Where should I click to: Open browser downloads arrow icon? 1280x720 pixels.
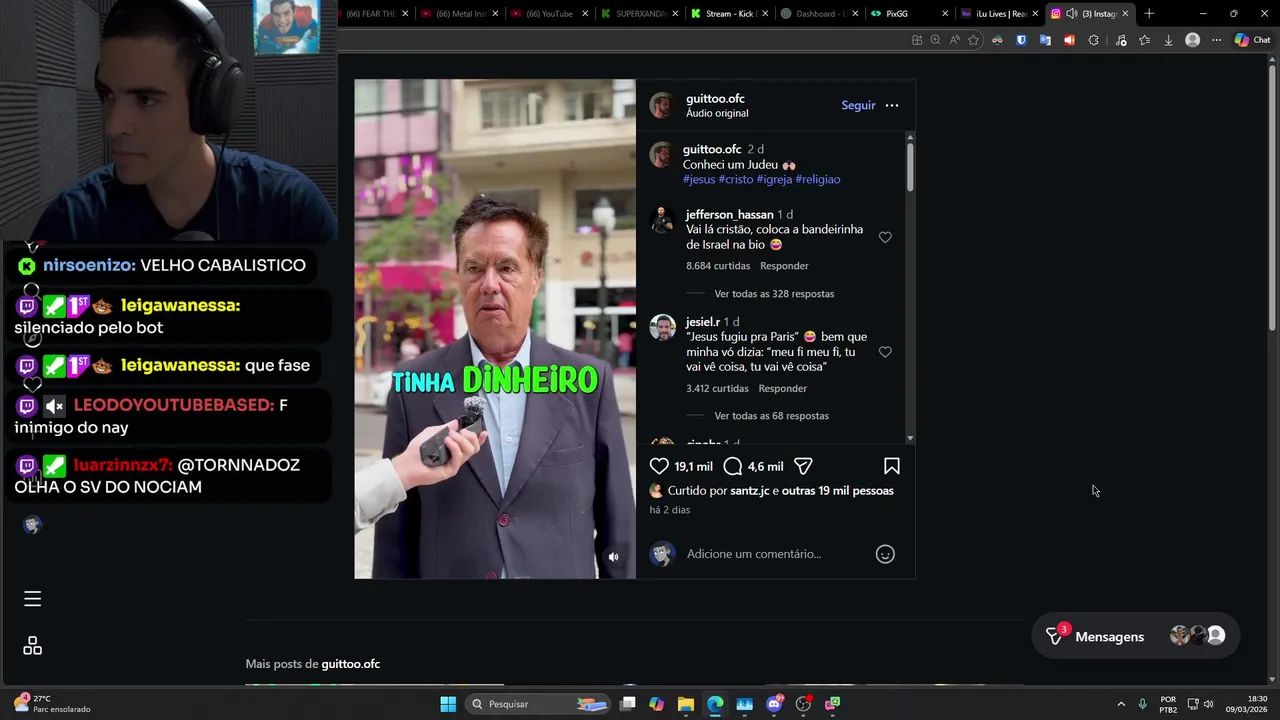pos(1168,40)
